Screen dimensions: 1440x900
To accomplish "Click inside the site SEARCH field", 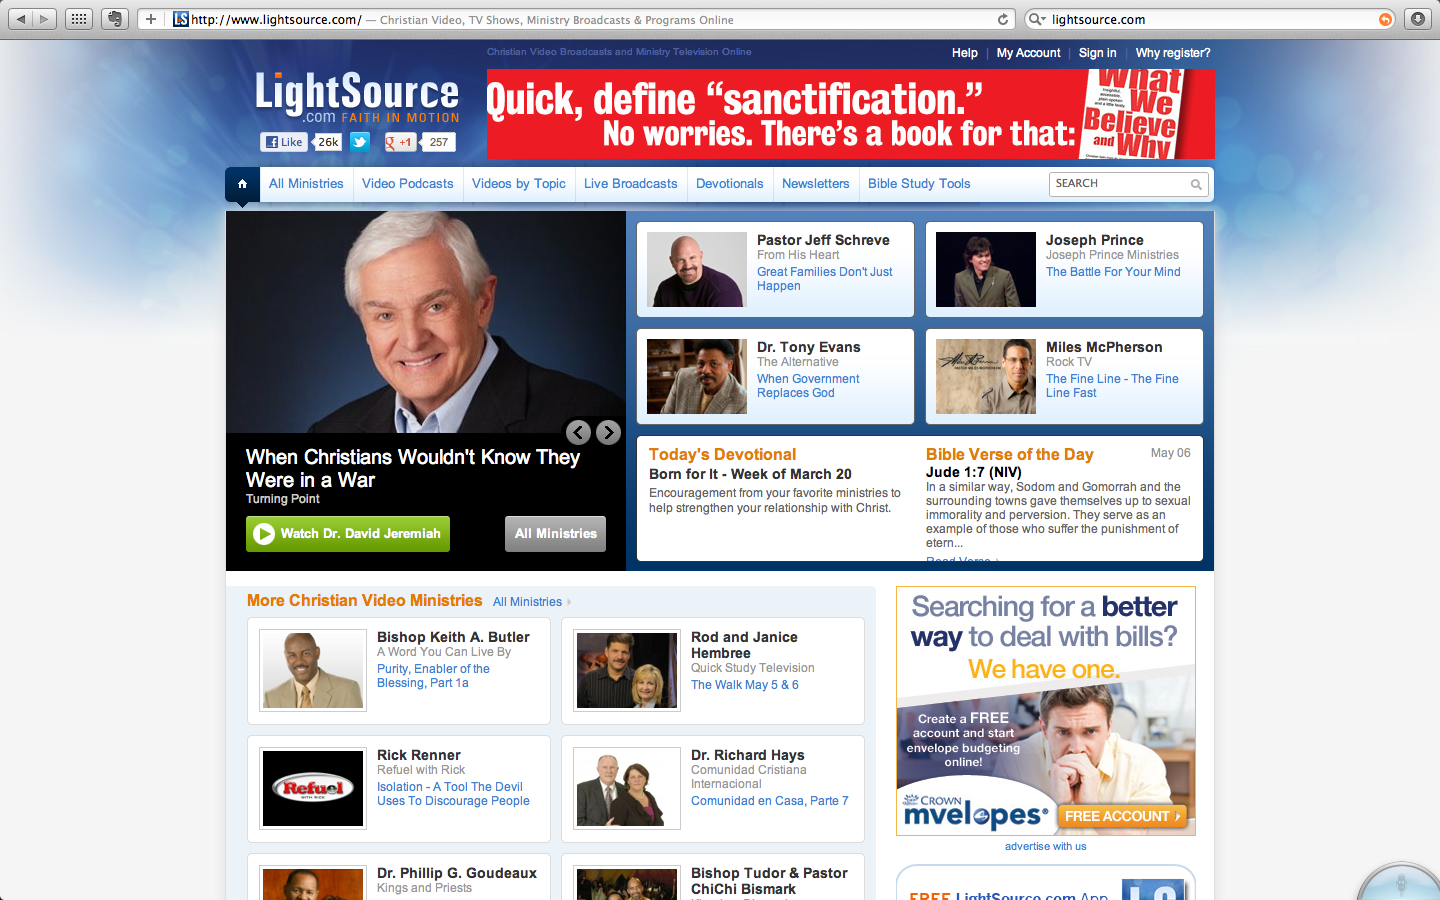I will pos(1118,184).
